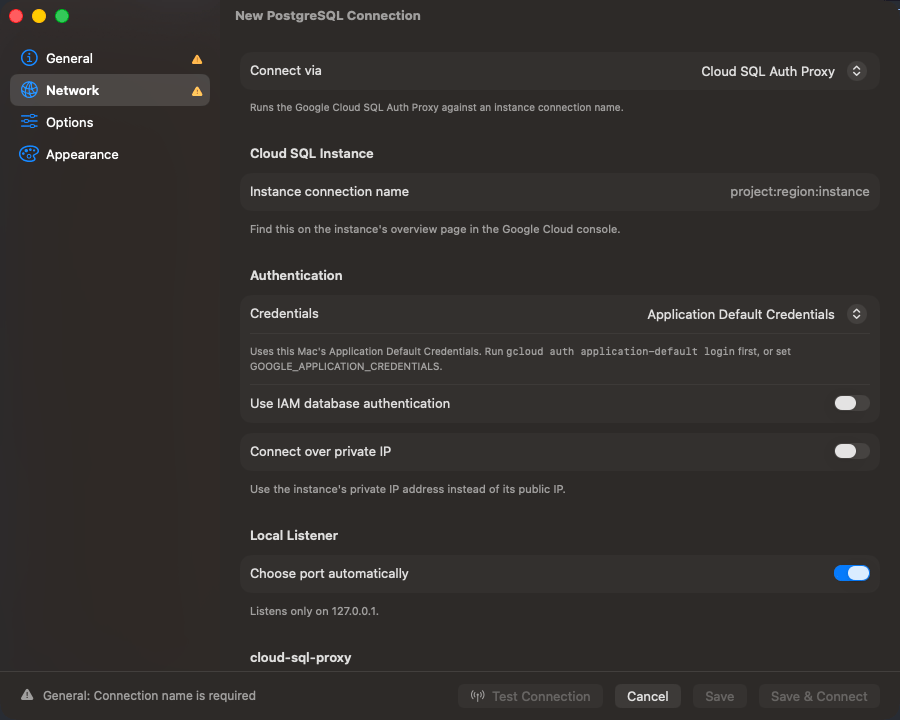This screenshot has height=720, width=900.
Task: Switch to the Options section
Action: (x=110, y=122)
